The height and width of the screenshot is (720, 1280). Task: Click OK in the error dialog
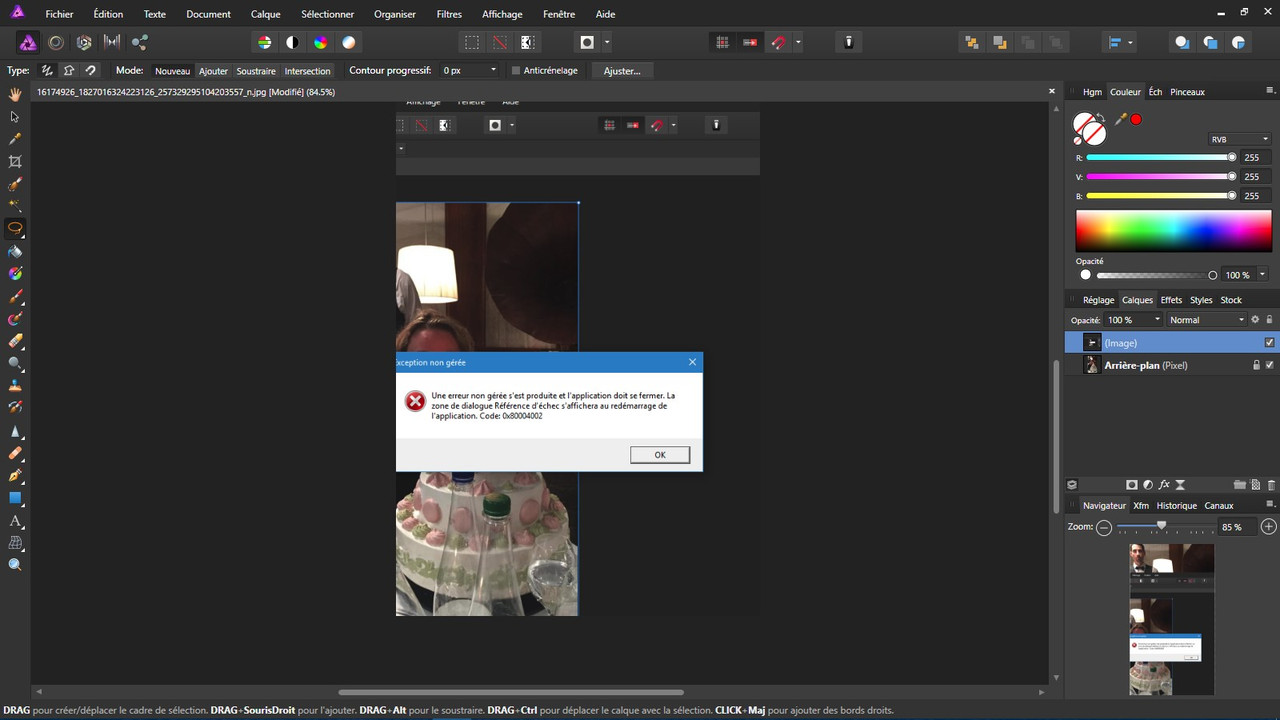point(660,455)
